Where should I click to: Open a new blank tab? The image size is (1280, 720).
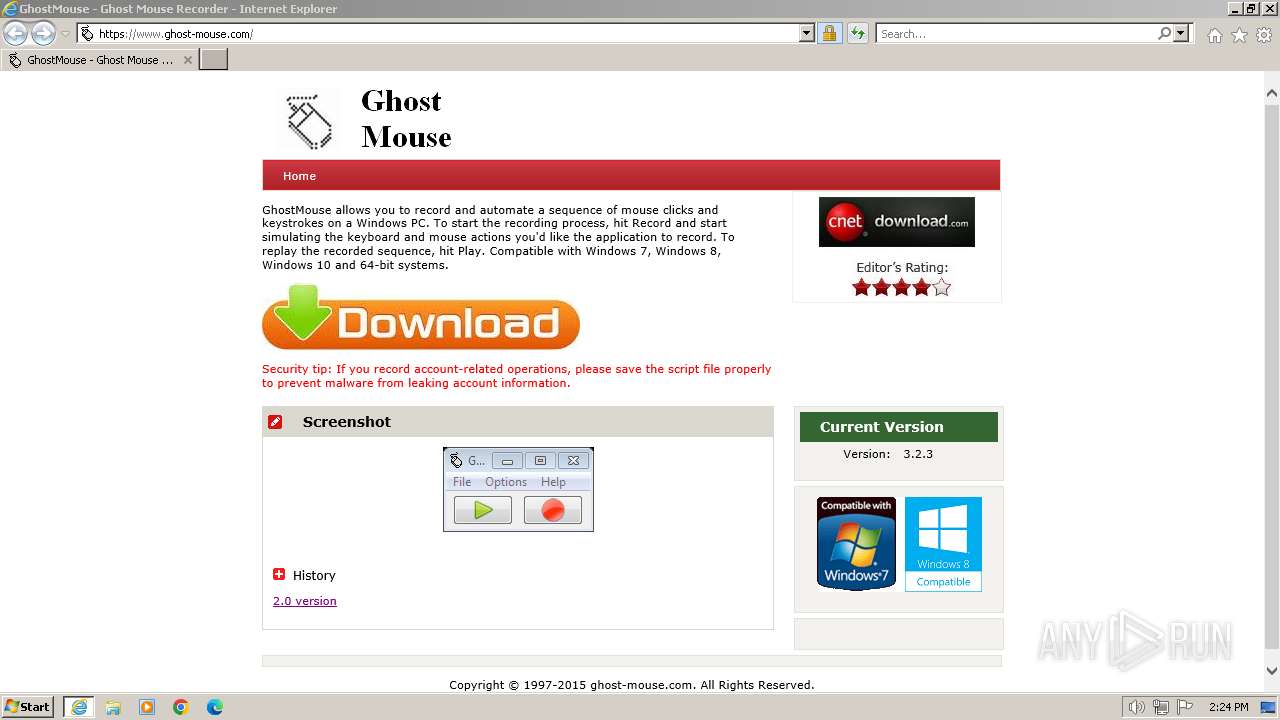point(214,60)
